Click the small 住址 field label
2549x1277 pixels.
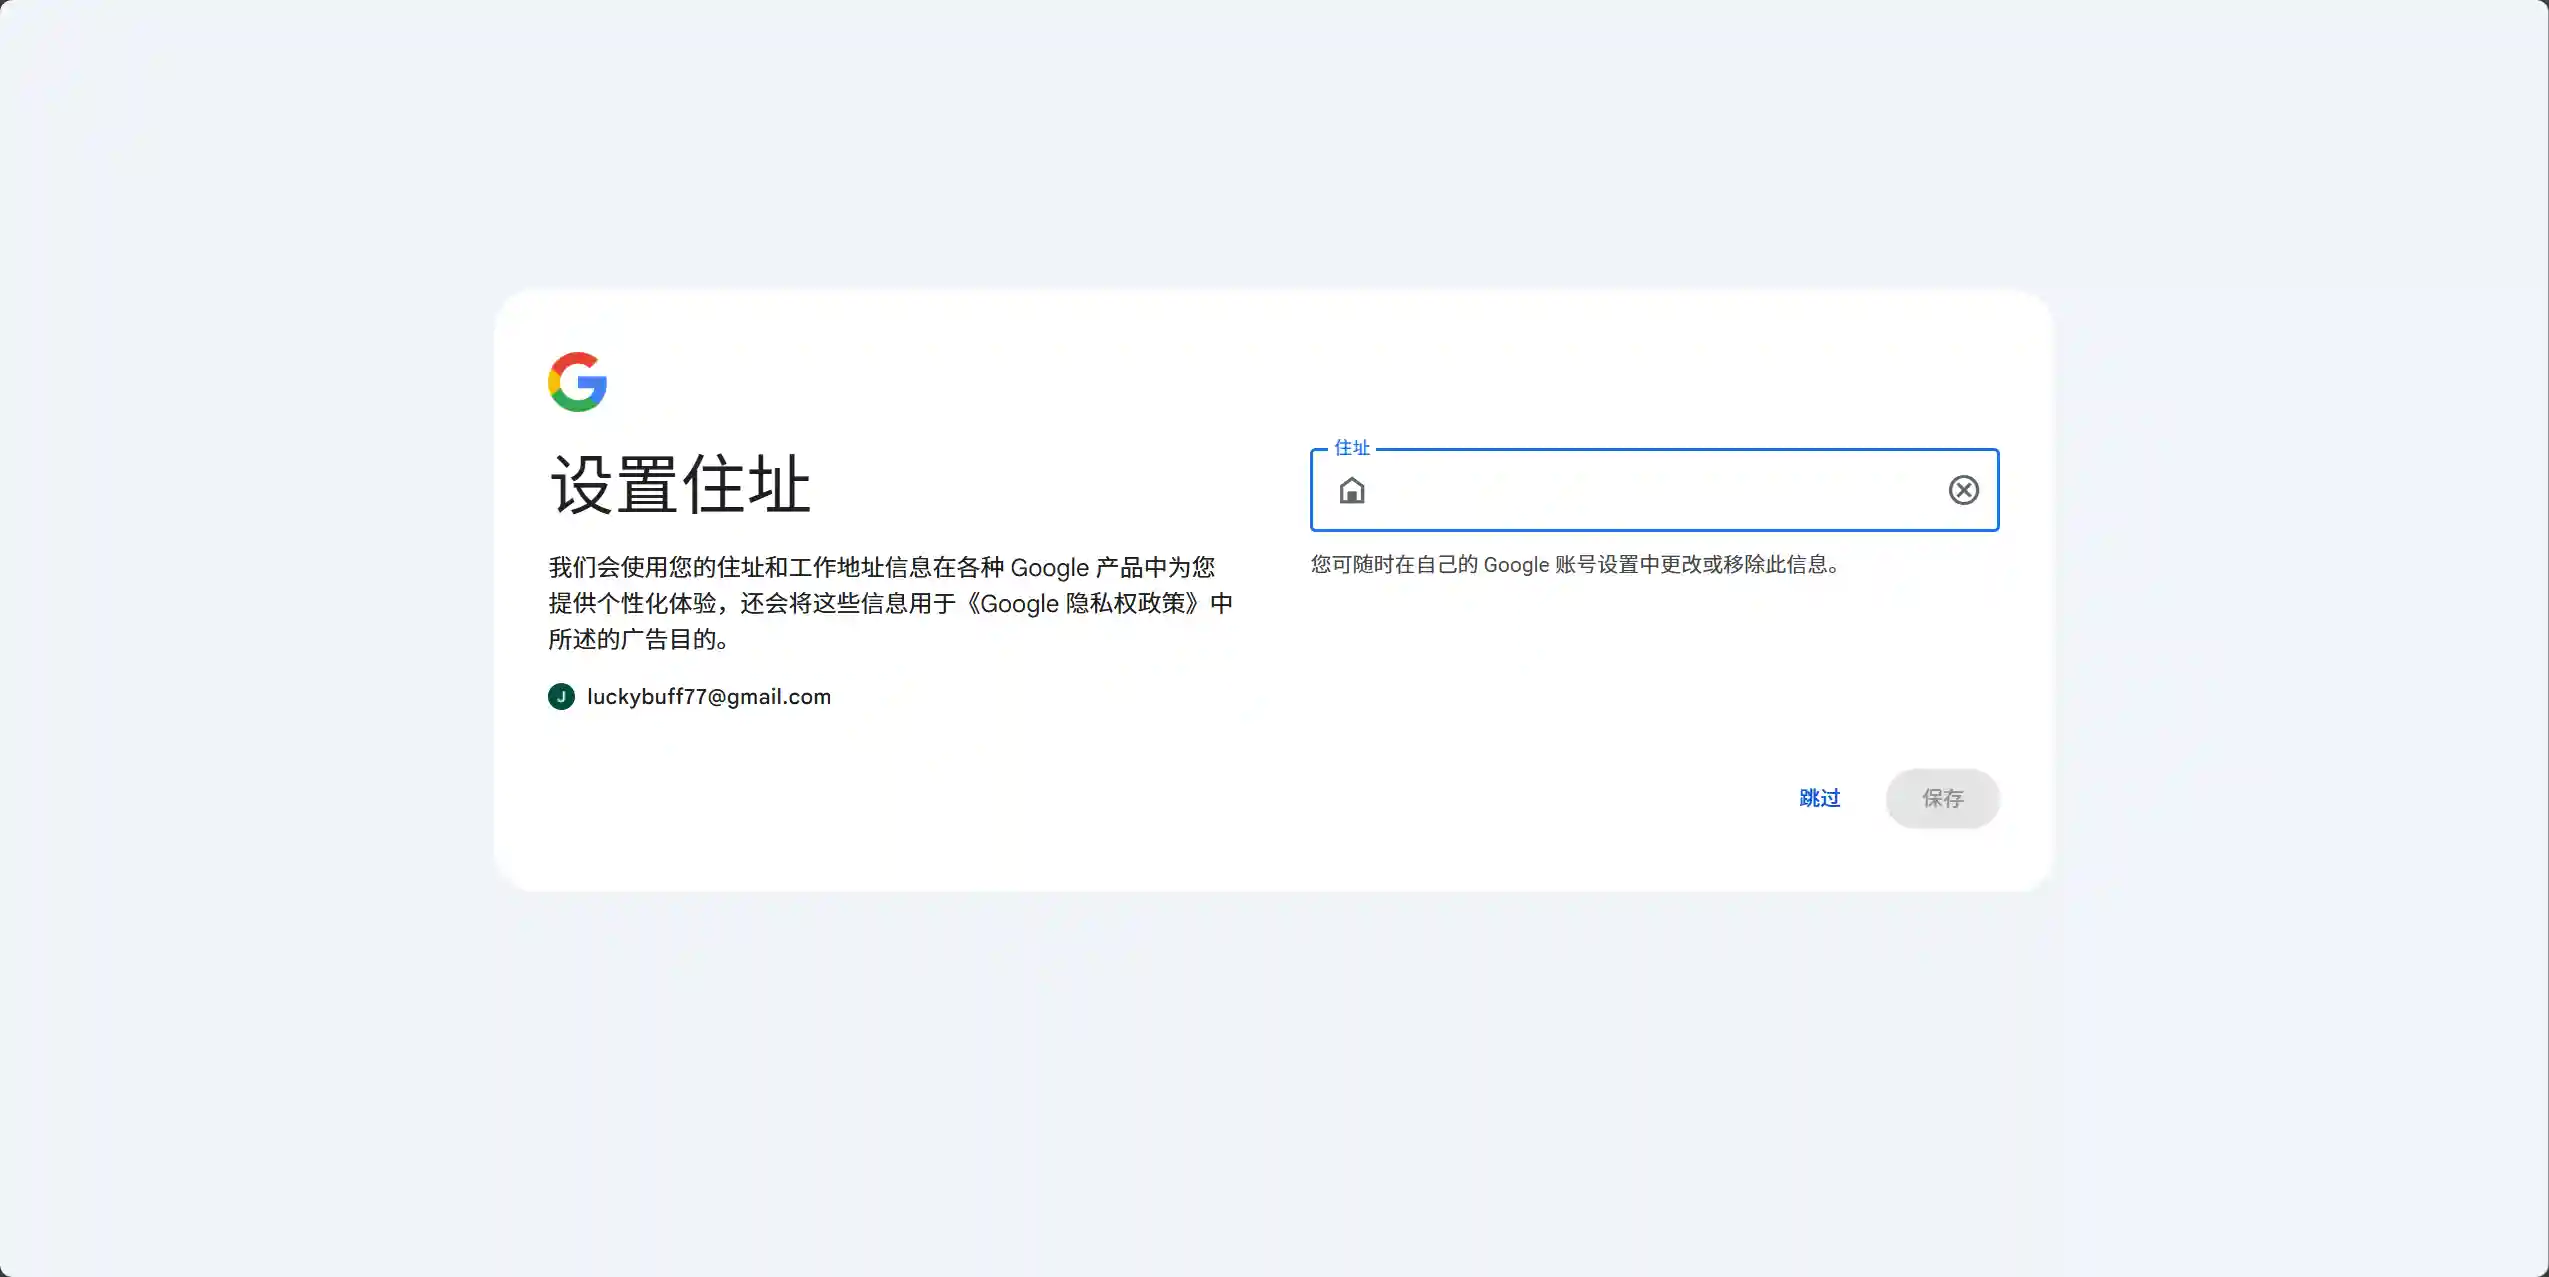coord(1352,448)
